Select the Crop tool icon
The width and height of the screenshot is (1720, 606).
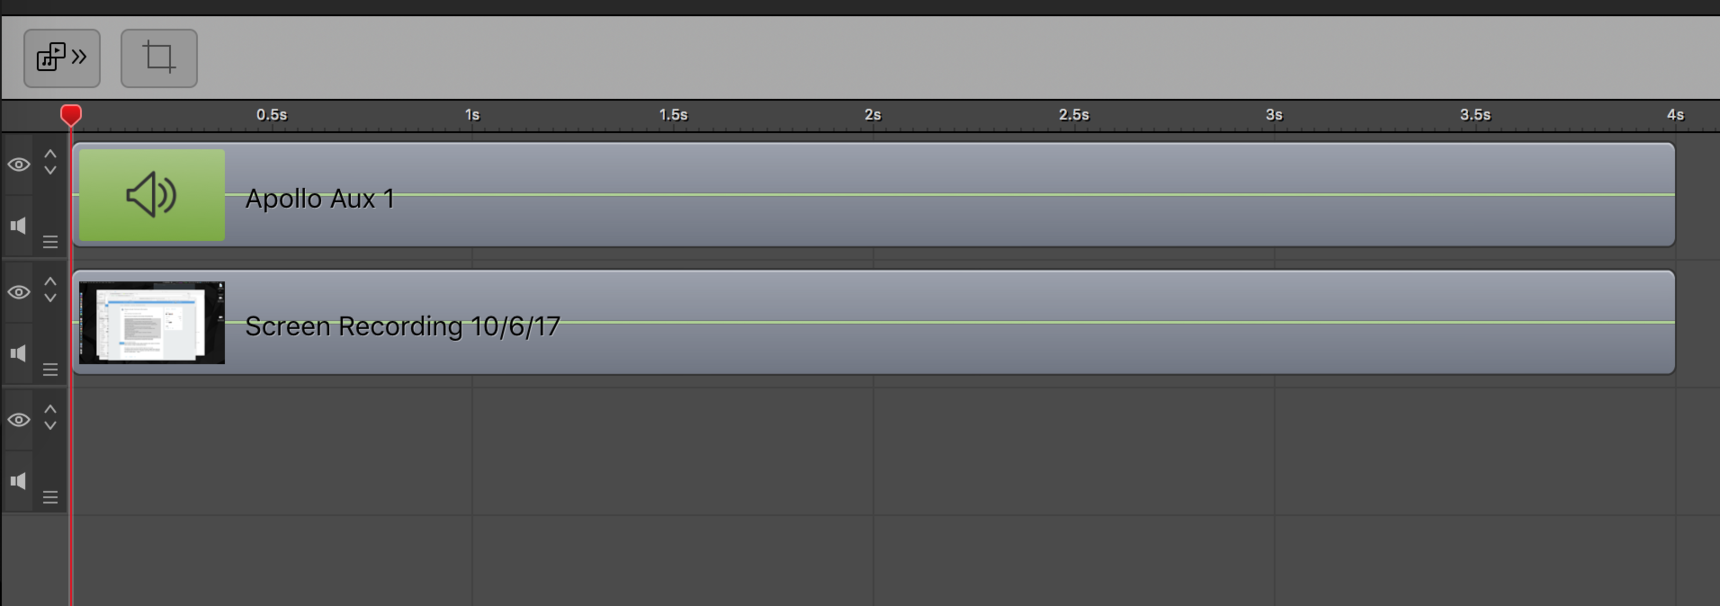click(159, 58)
